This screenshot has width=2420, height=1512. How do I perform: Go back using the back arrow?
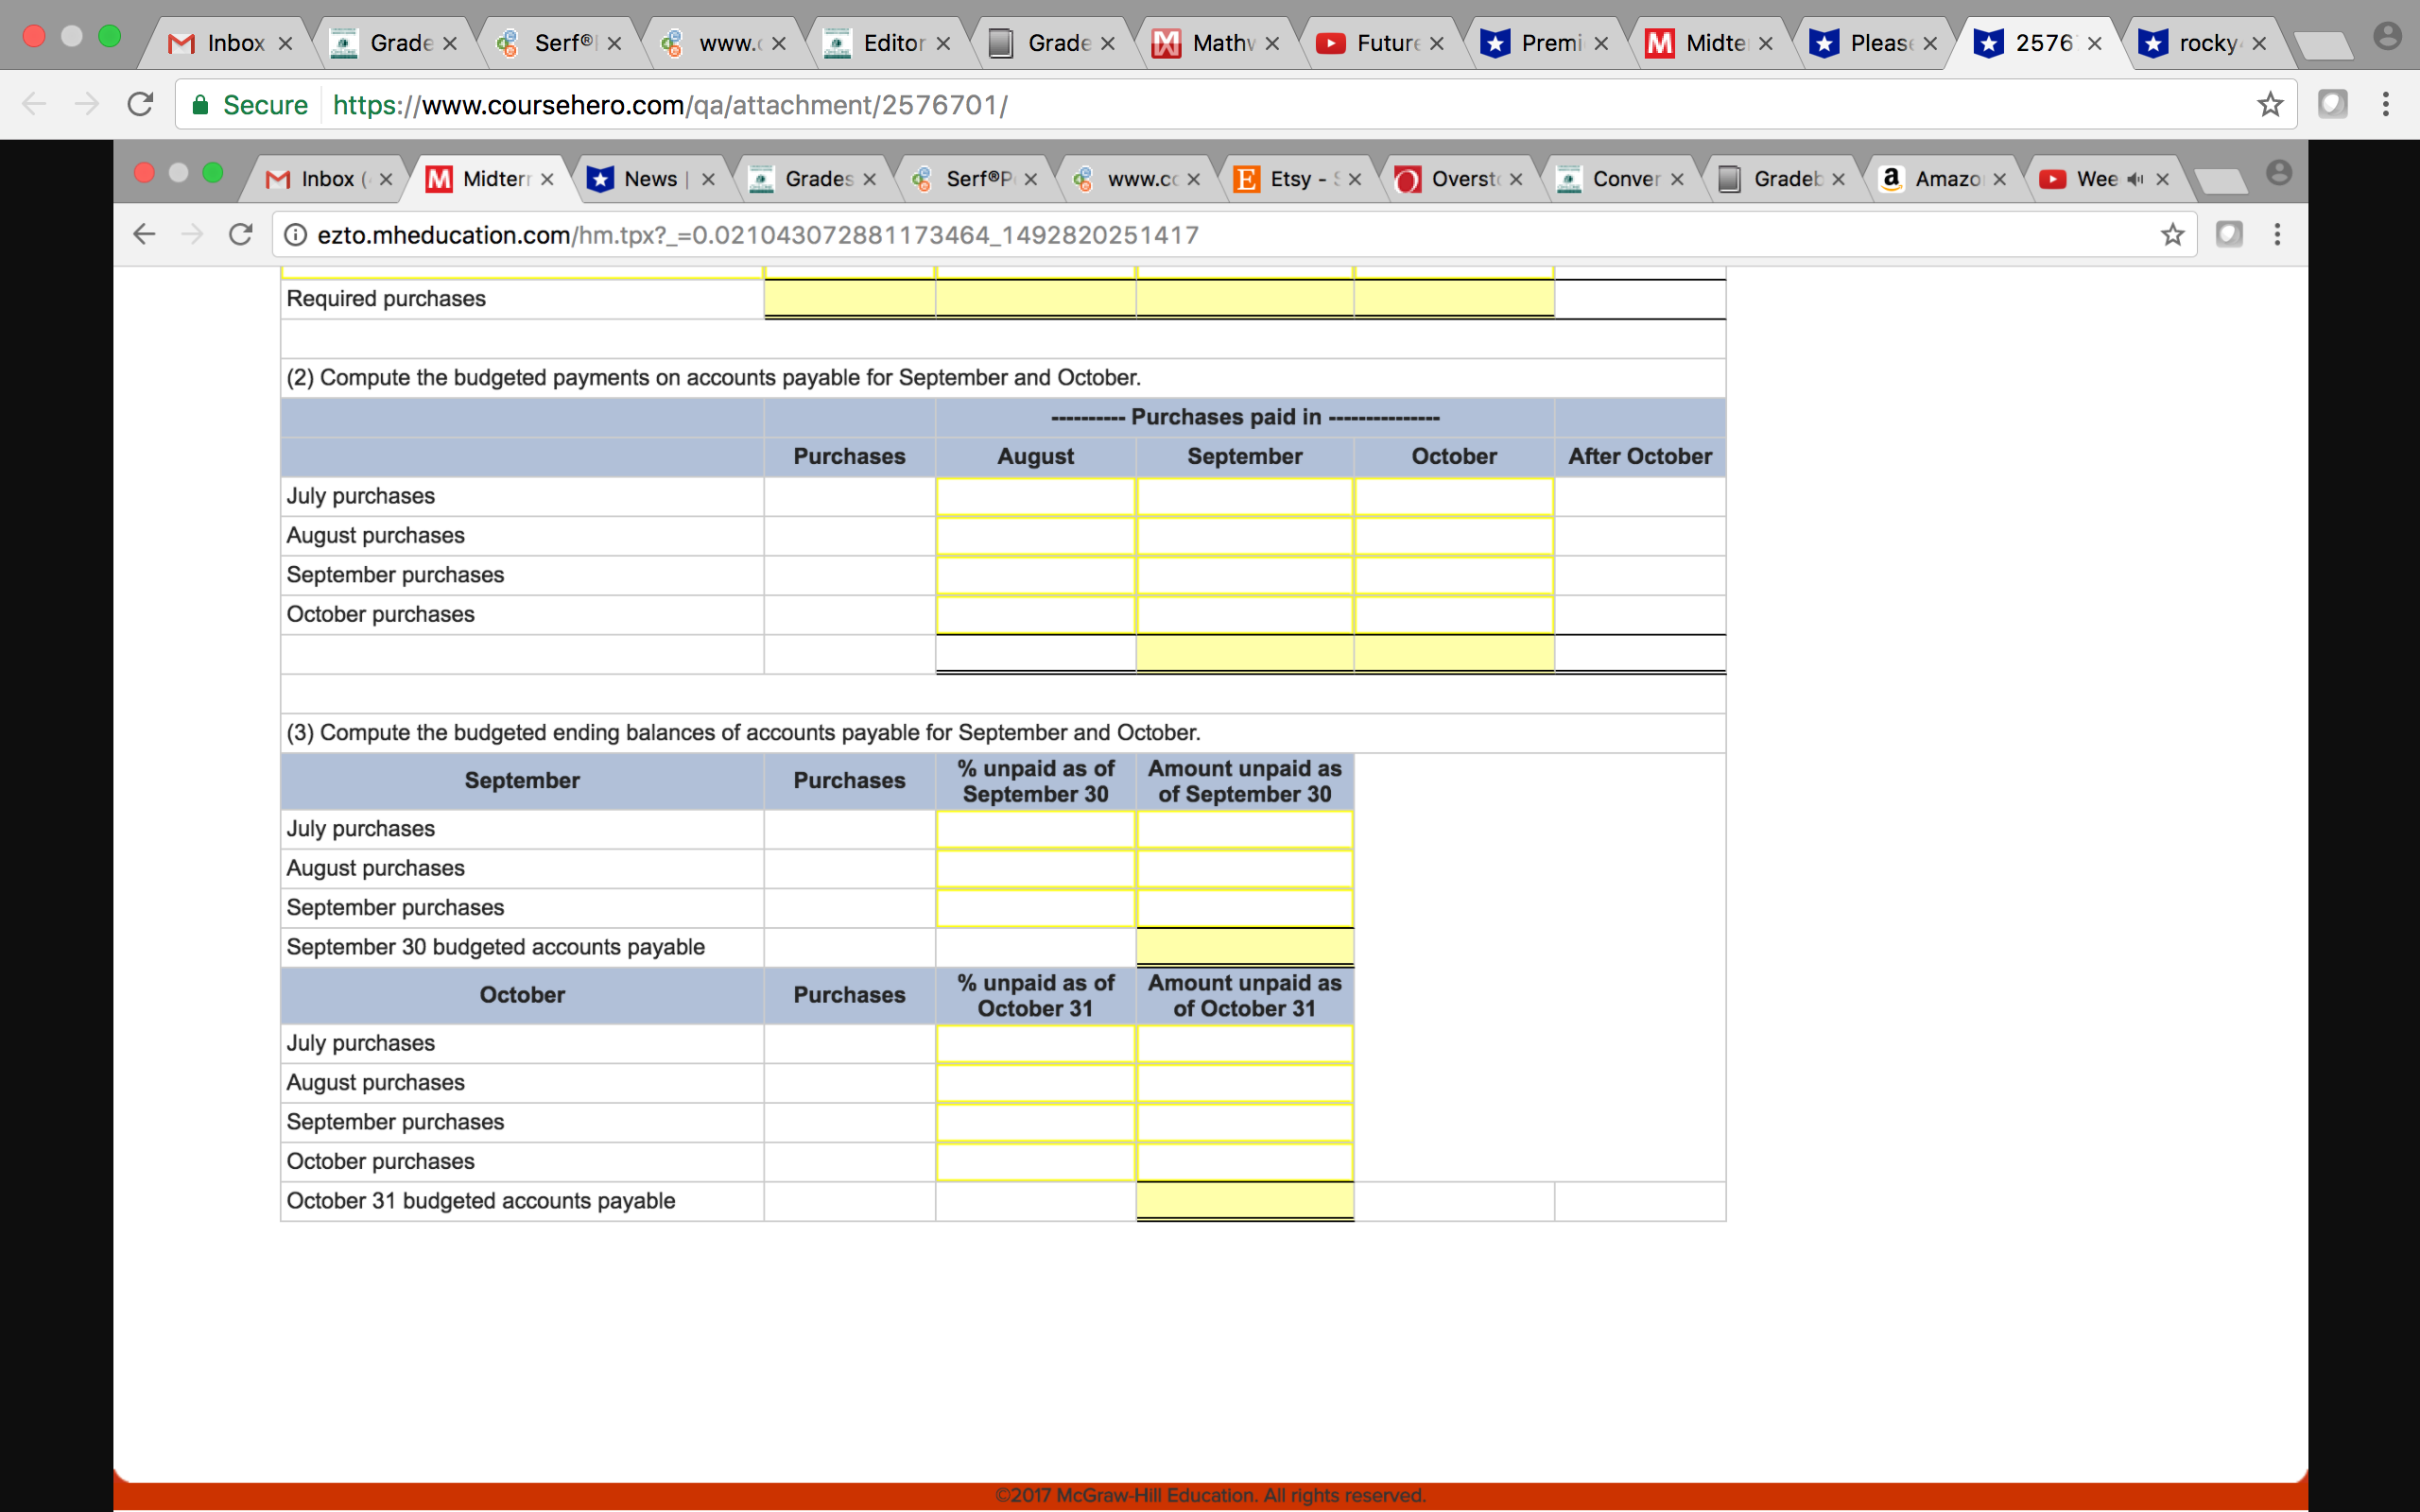34,104
